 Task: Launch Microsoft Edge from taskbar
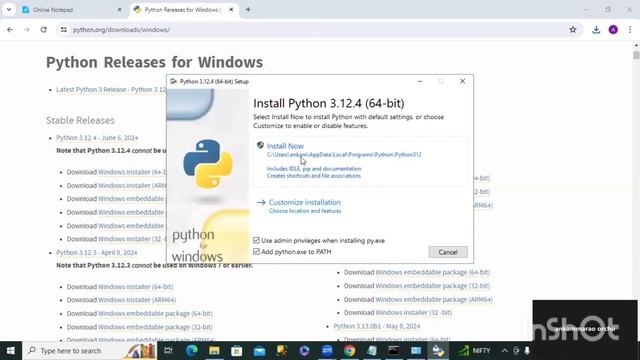pos(191,351)
